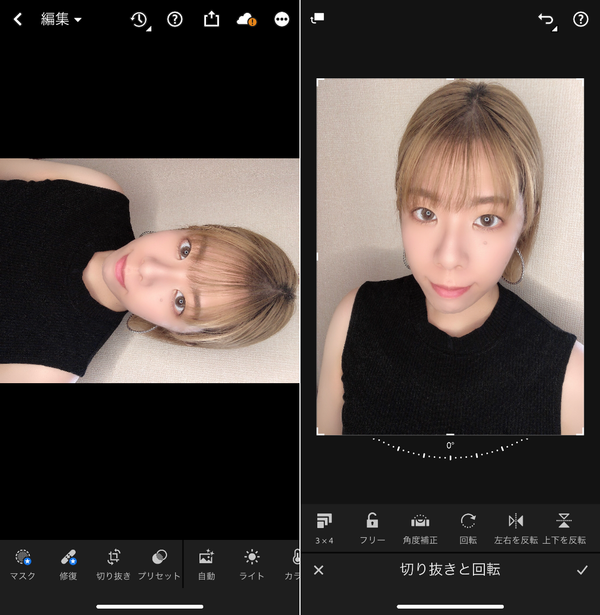Screen dimensions: 600x615
Task: Confirm the crop with the checkmark
Action: click(x=582, y=570)
